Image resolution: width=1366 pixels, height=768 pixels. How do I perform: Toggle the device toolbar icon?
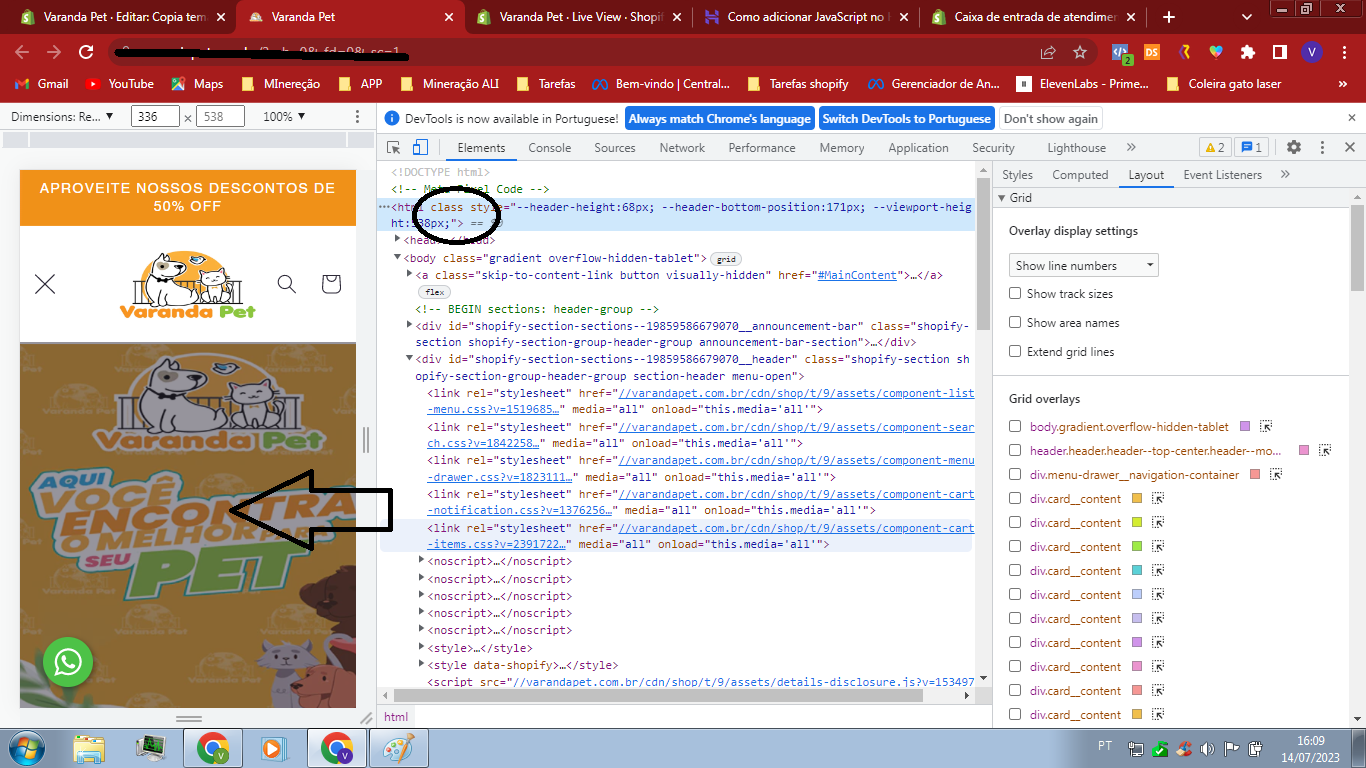(420, 147)
